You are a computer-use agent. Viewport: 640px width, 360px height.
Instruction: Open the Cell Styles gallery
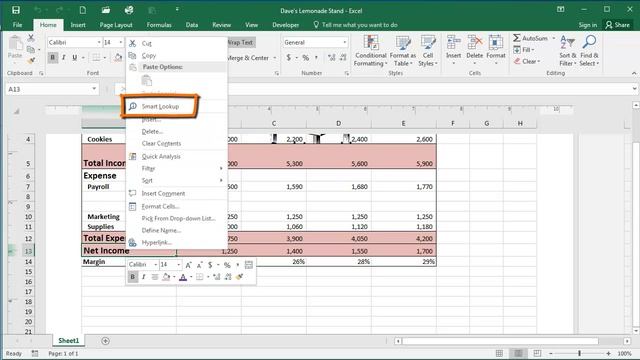(428, 51)
